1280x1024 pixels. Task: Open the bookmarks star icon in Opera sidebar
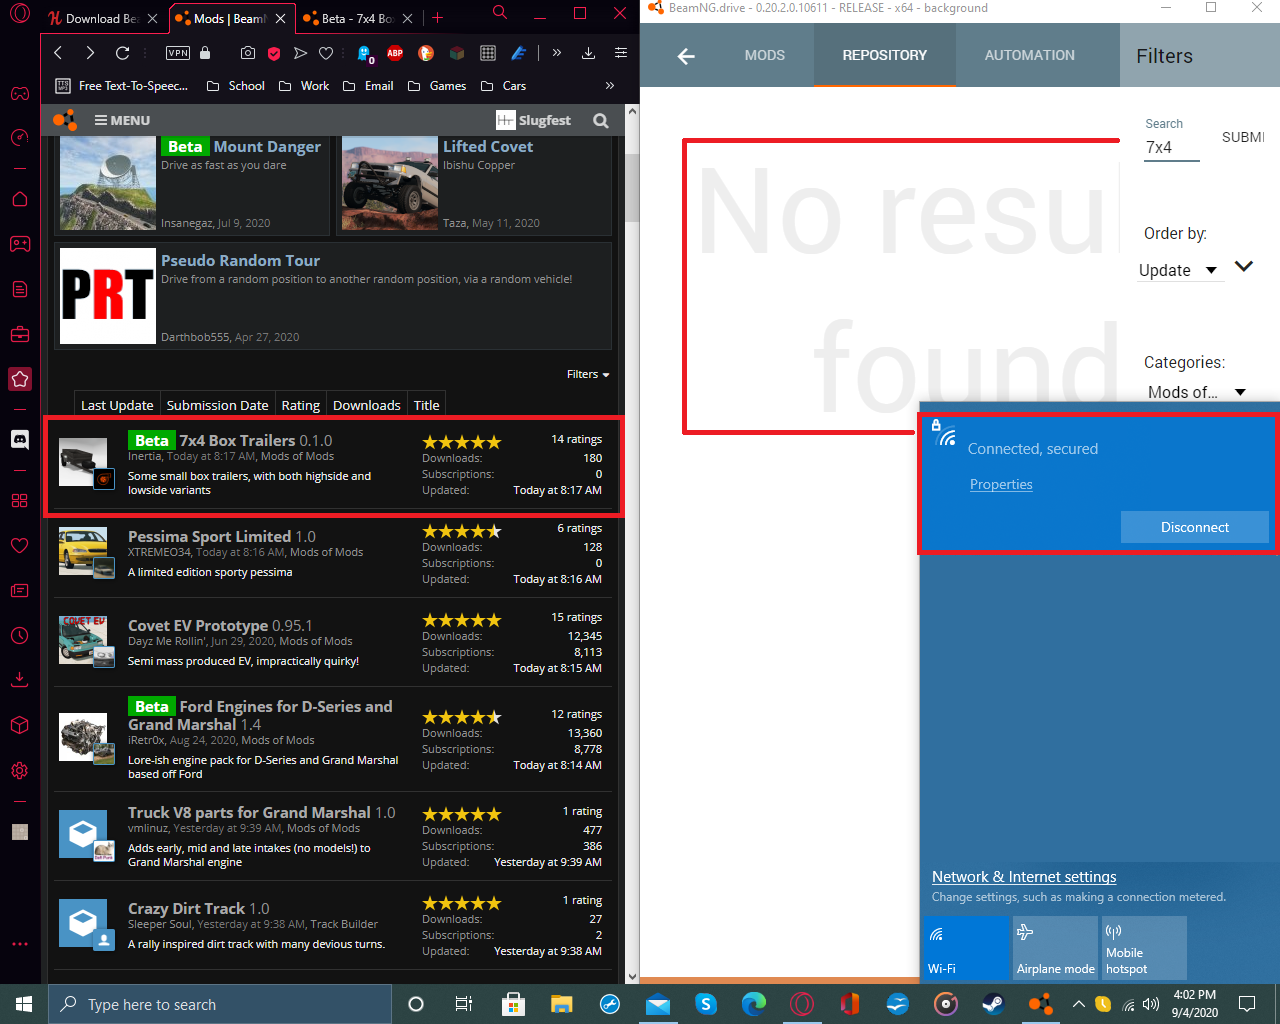pos(20,379)
